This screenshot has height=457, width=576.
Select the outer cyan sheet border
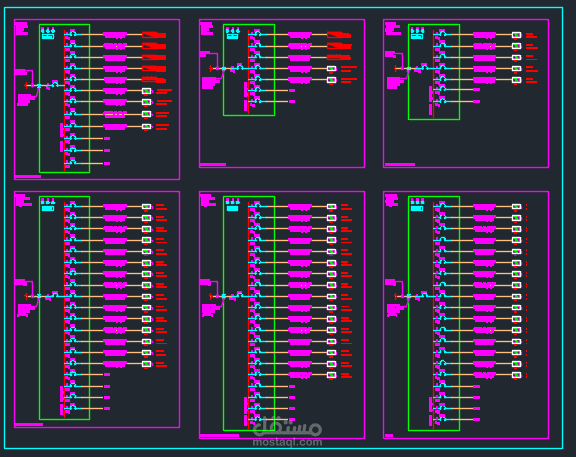point(283,228)
